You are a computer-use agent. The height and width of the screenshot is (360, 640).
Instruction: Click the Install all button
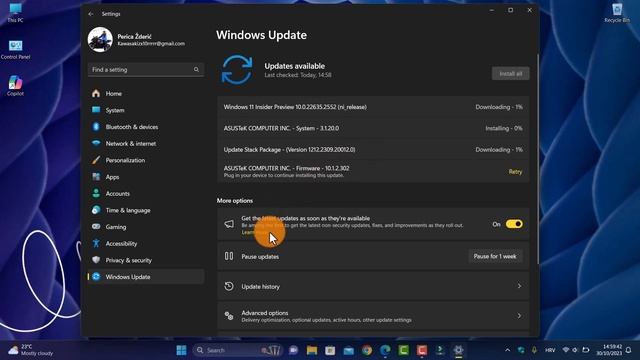tap(510, 73)
